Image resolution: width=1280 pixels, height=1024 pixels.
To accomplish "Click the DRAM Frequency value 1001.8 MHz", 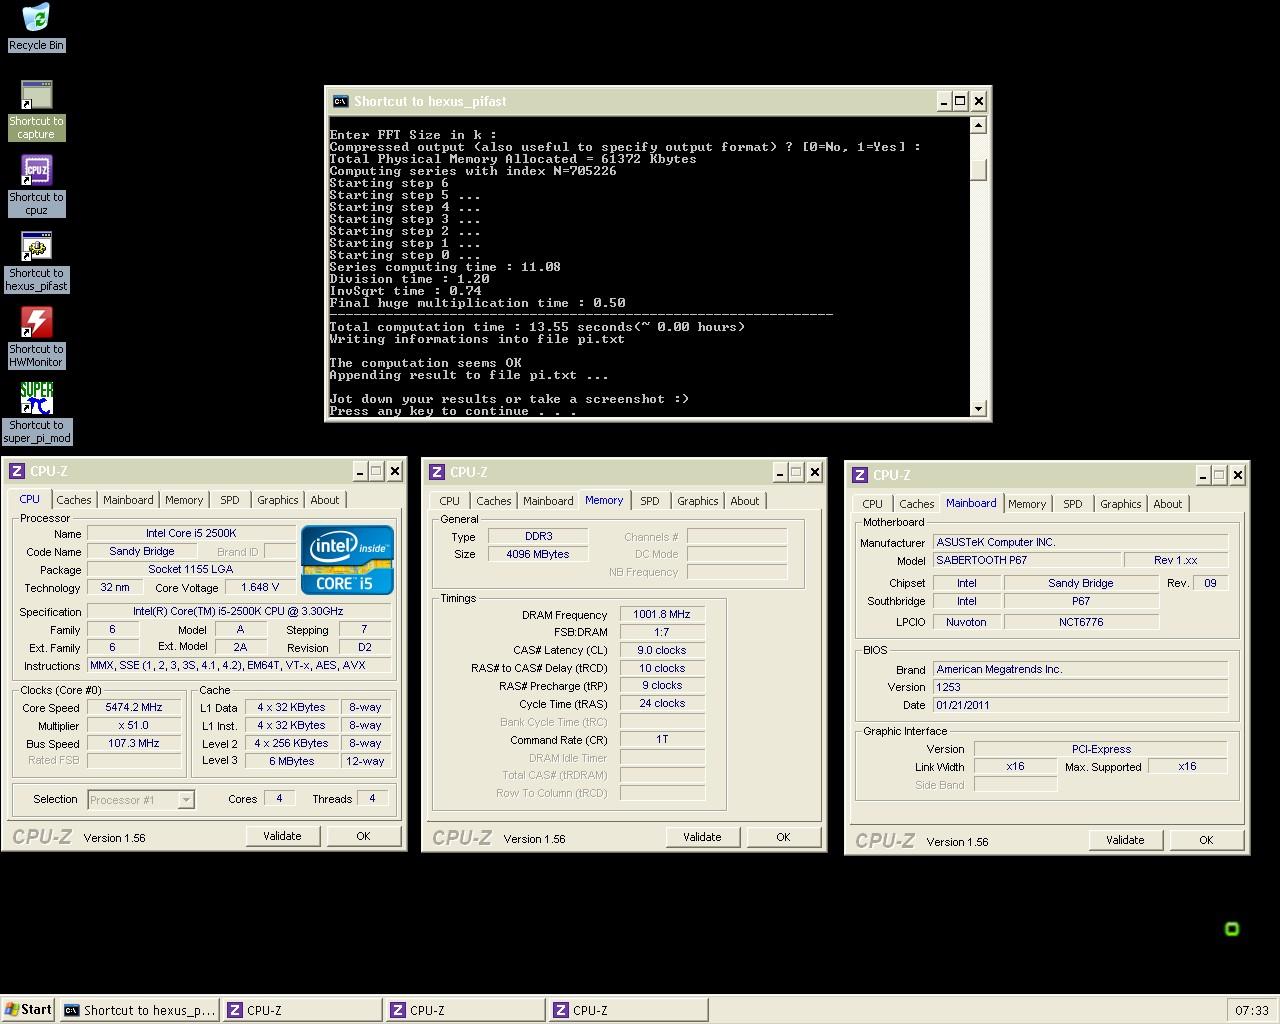I will [662, 614].
